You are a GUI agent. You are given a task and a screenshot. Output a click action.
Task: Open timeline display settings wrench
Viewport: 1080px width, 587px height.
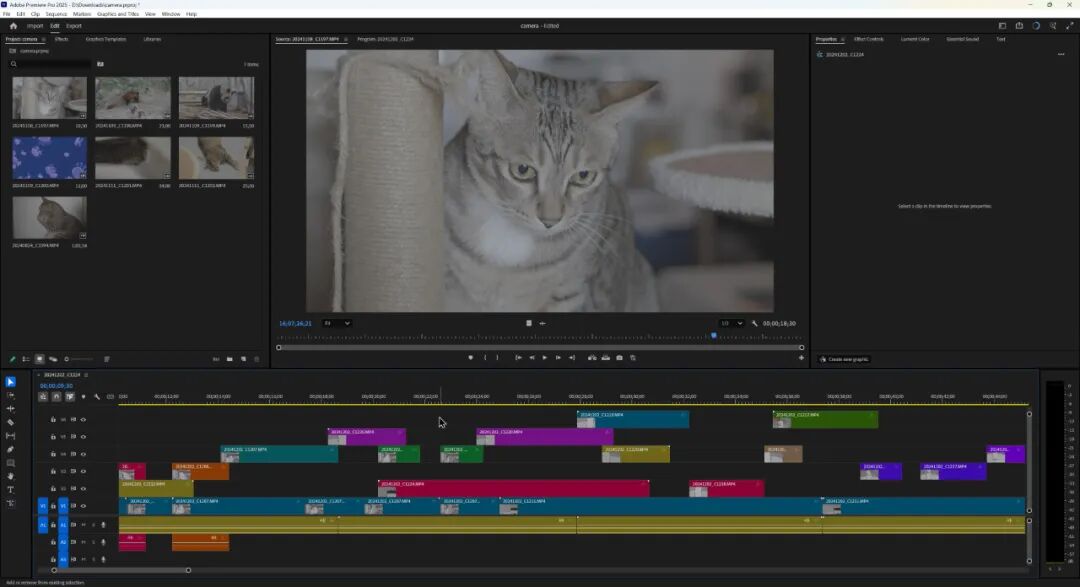point(97,397)
